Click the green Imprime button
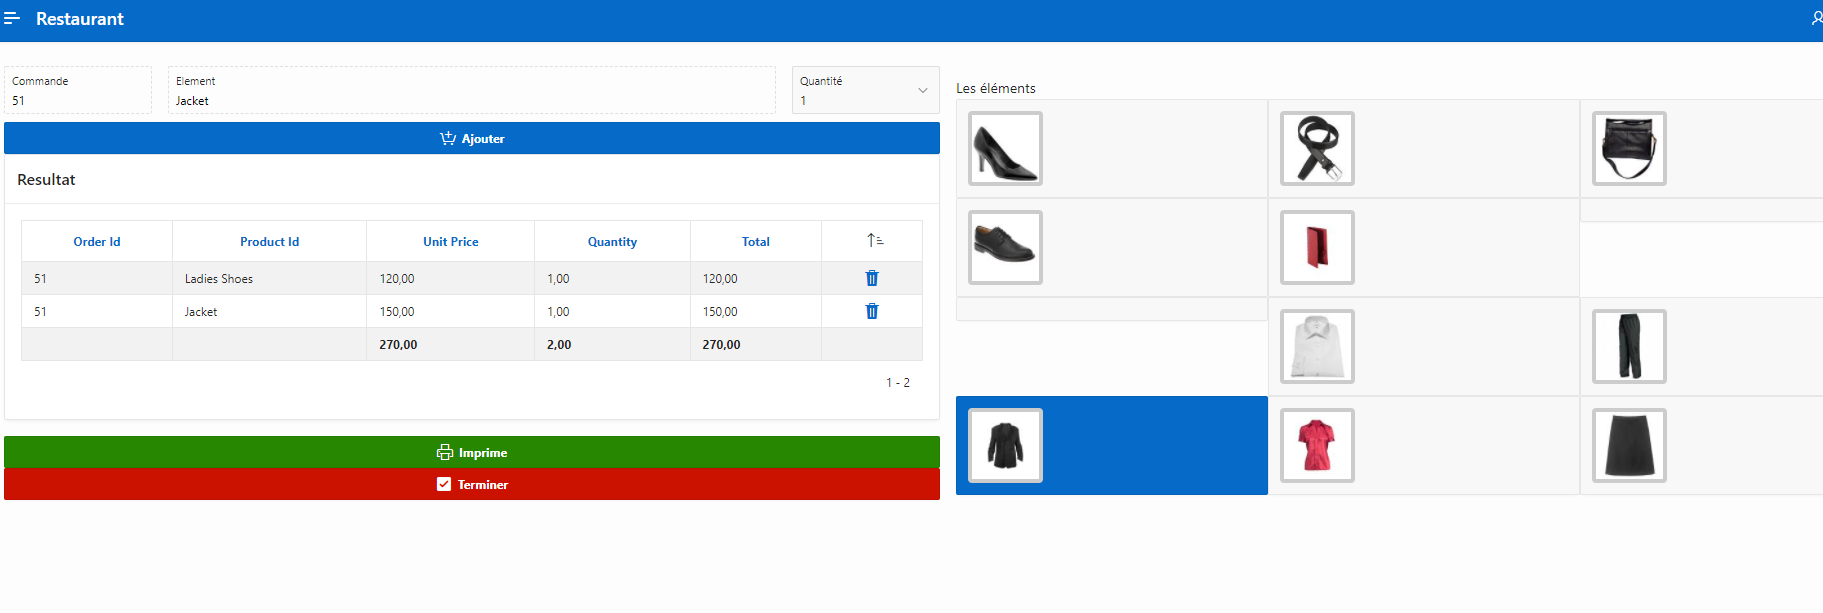 pyautogui.click(x=472, y=452)
